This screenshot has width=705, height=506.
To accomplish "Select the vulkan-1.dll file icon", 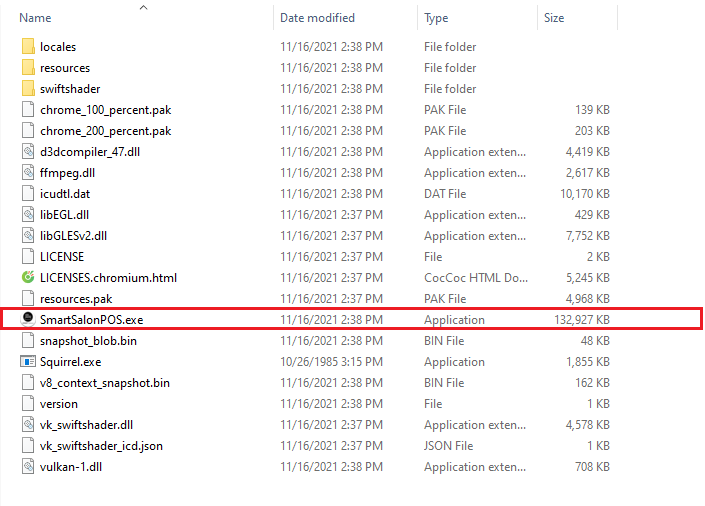I will coord(28,466).
